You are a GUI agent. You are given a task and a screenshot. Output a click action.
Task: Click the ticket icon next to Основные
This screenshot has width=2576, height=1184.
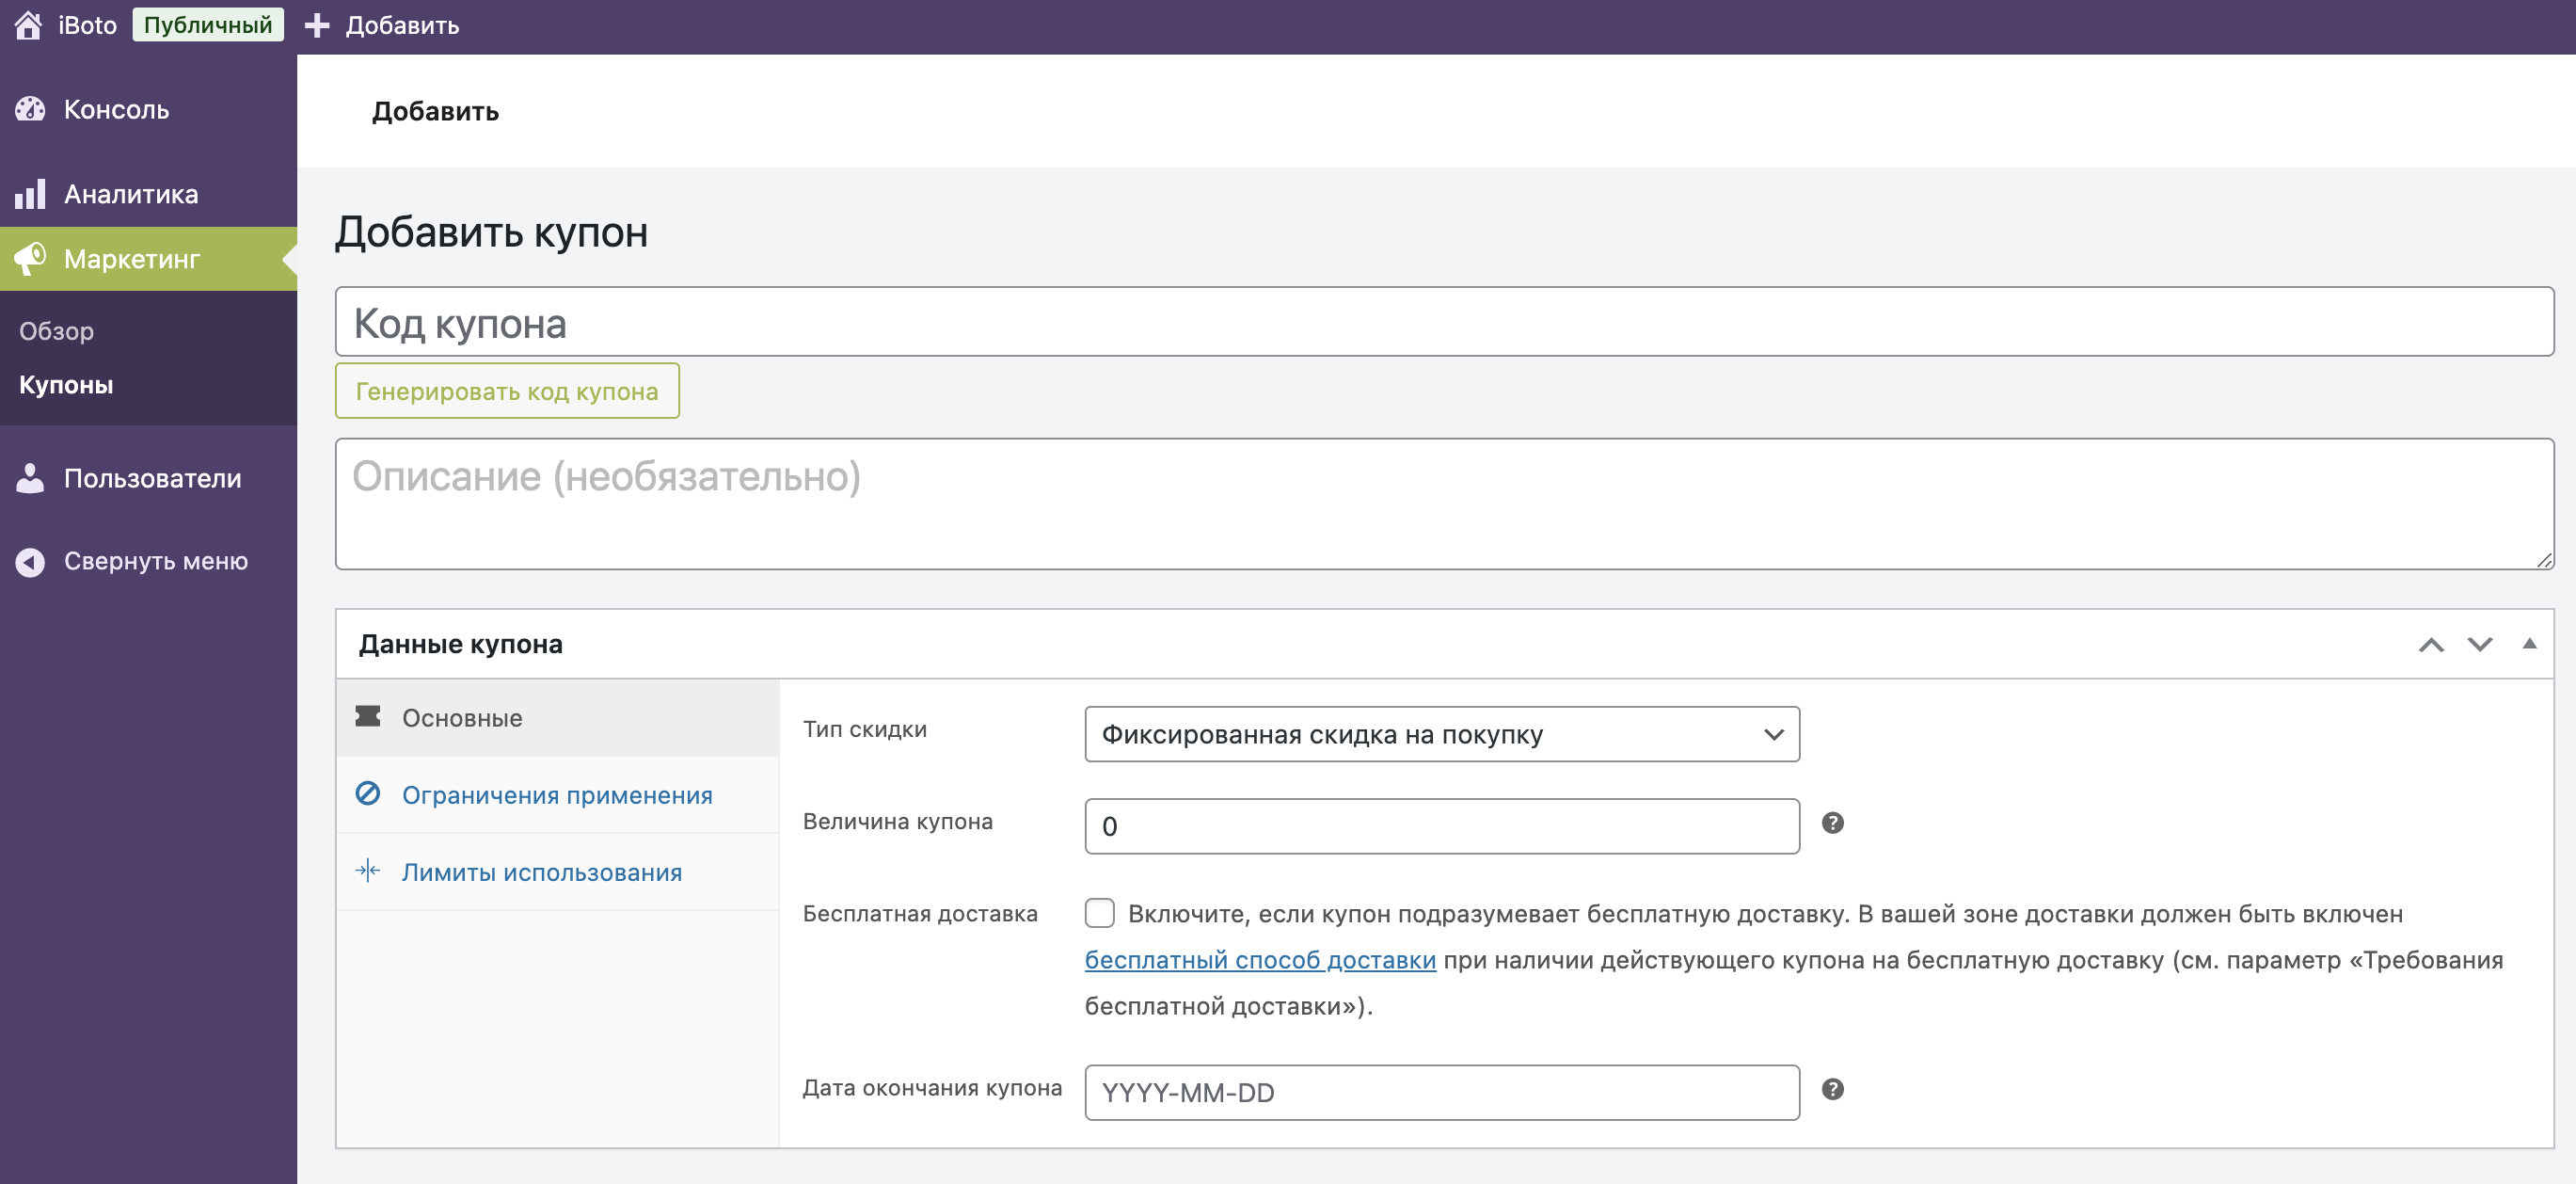point(368,717)
